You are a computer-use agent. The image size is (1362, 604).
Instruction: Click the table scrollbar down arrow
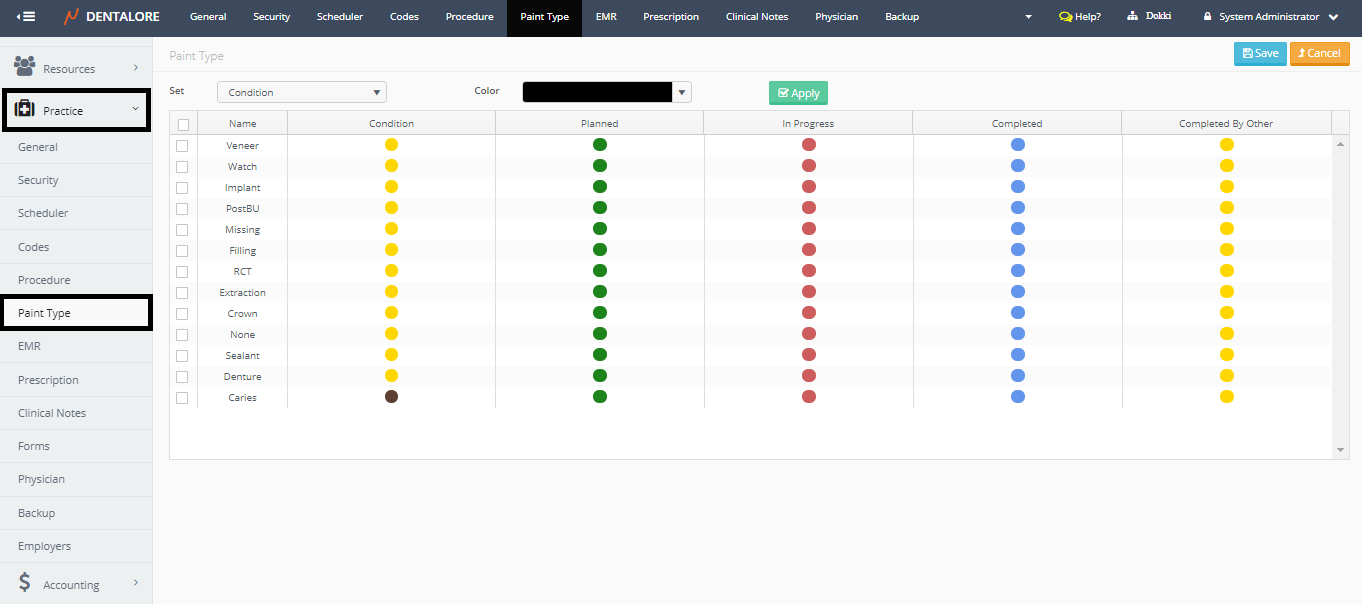click(1341, 451)
